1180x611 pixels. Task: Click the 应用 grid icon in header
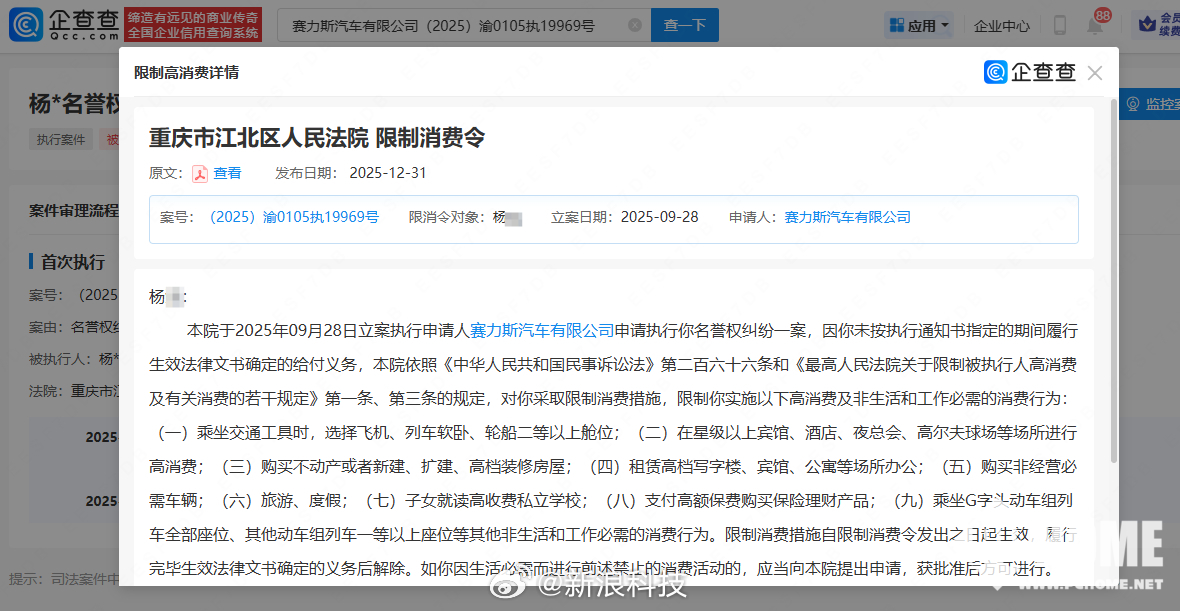click(x=896, y=26)
